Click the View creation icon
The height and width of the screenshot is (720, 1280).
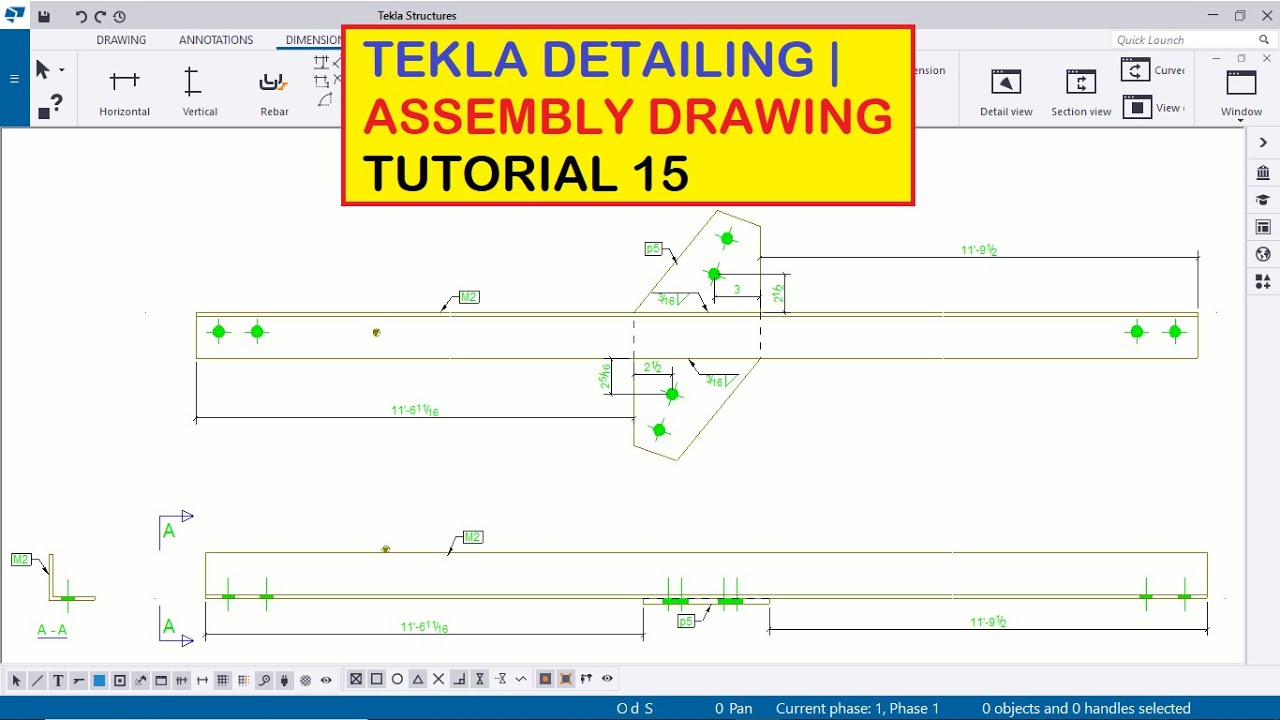click(x=1136, y=107)
